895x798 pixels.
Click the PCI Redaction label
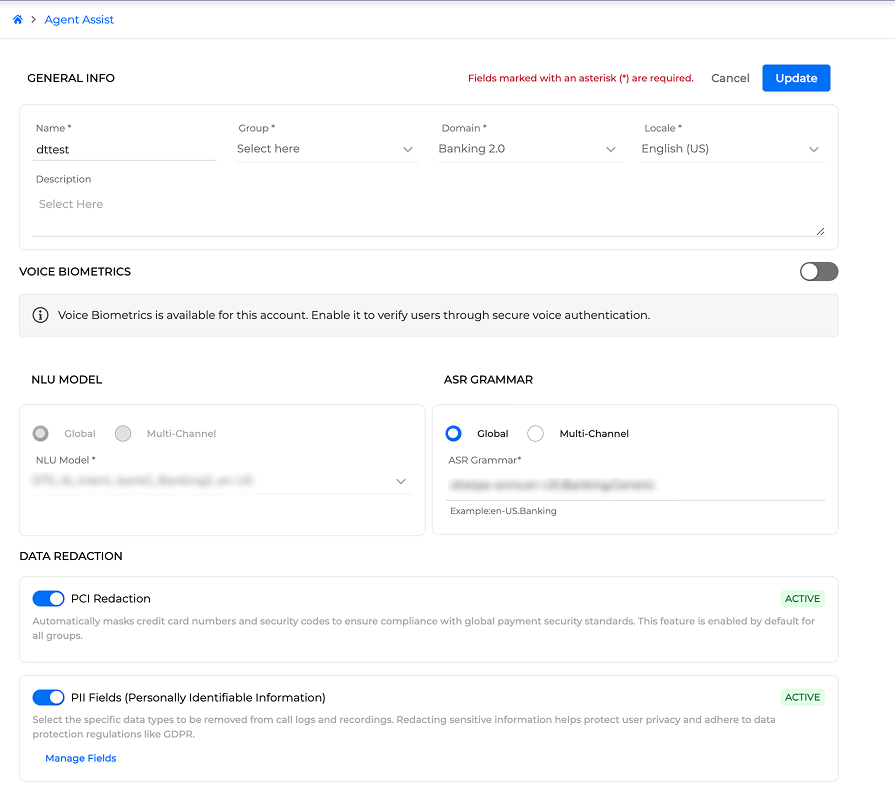coord(111,598)
